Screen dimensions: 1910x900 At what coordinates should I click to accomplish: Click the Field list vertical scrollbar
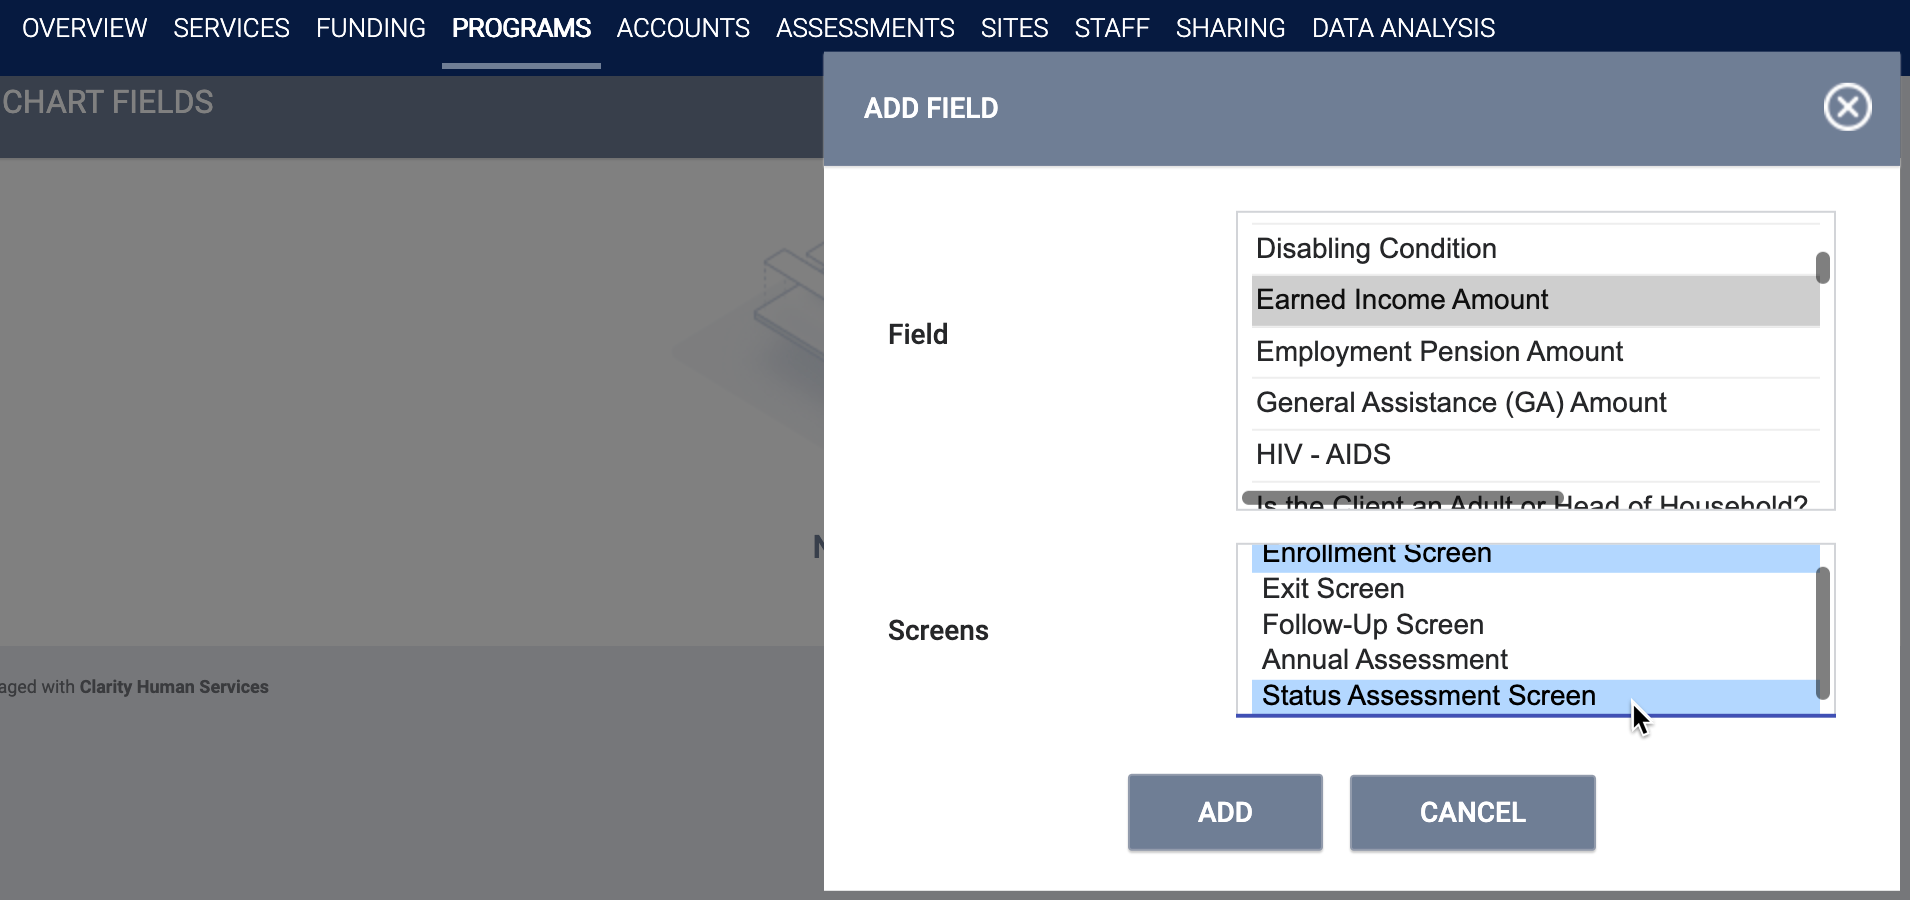(x=1823, y=268)
